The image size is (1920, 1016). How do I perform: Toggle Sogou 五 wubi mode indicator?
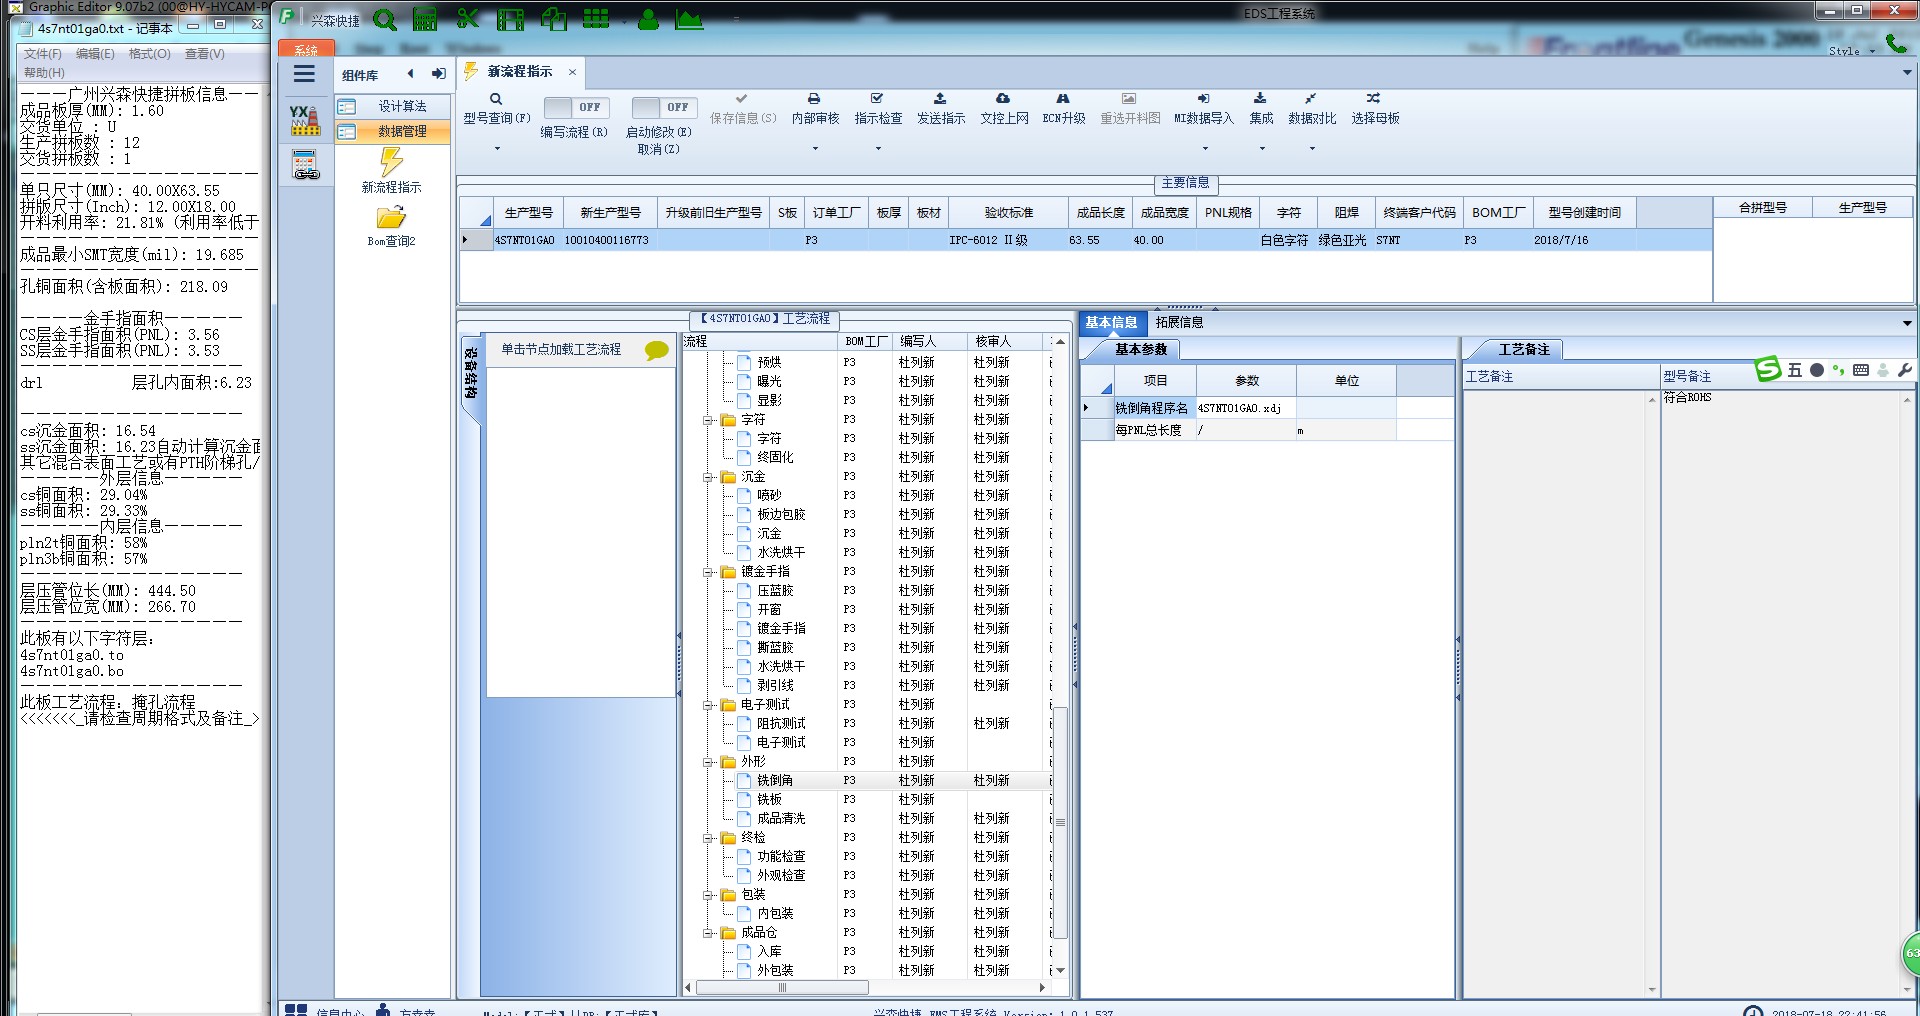point(1795,370)
